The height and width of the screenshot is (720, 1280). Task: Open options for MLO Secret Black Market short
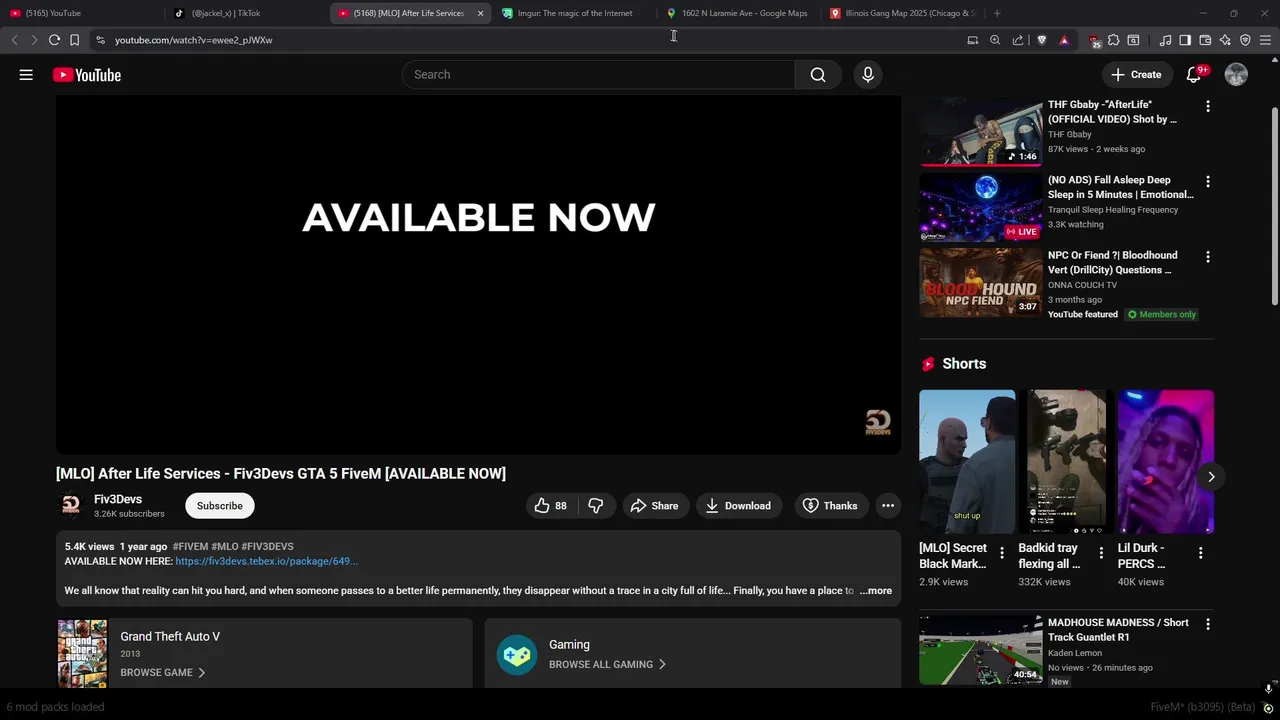pyautogui.click(x=1002, y=552)
